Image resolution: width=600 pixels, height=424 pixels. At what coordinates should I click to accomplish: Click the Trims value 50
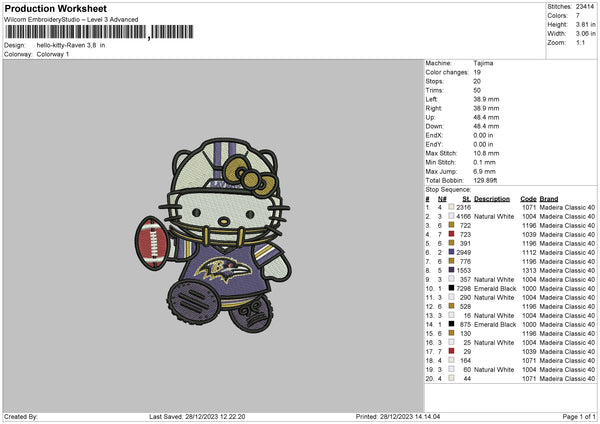[477, 90]
